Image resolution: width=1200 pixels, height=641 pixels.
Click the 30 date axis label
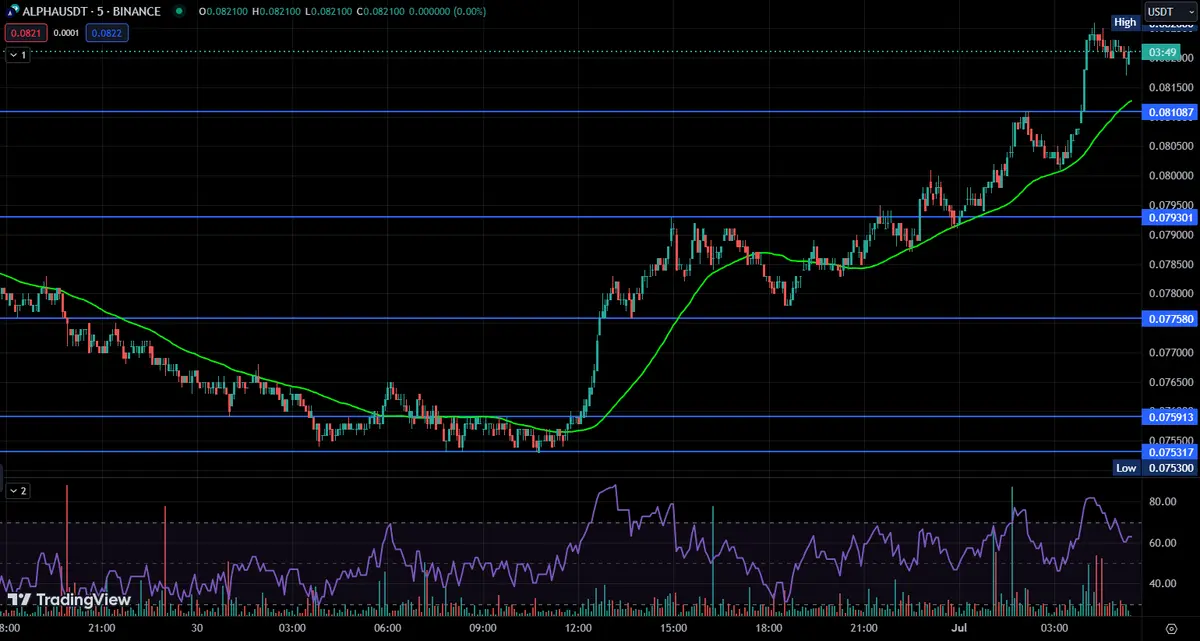click(x=197, y=628)
